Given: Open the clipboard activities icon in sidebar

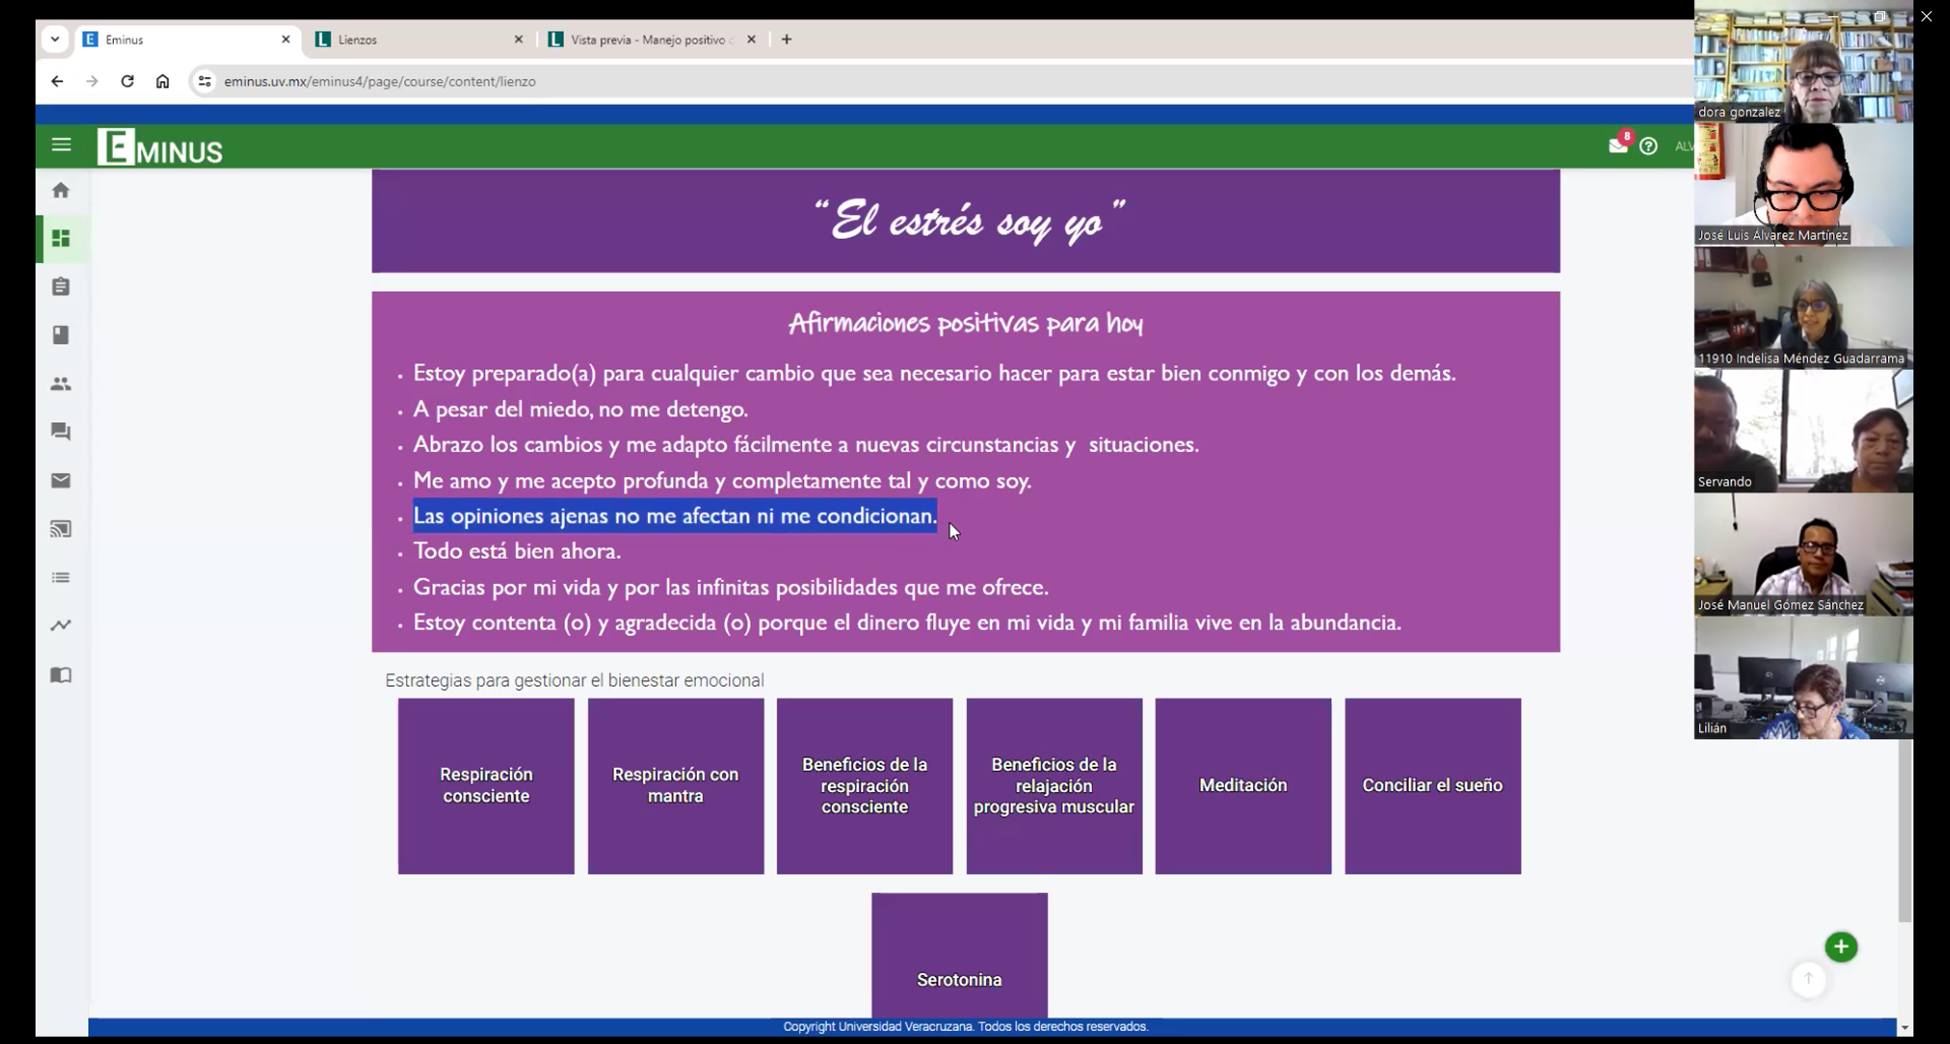Looking at the screenshot, I should (61, 287).
